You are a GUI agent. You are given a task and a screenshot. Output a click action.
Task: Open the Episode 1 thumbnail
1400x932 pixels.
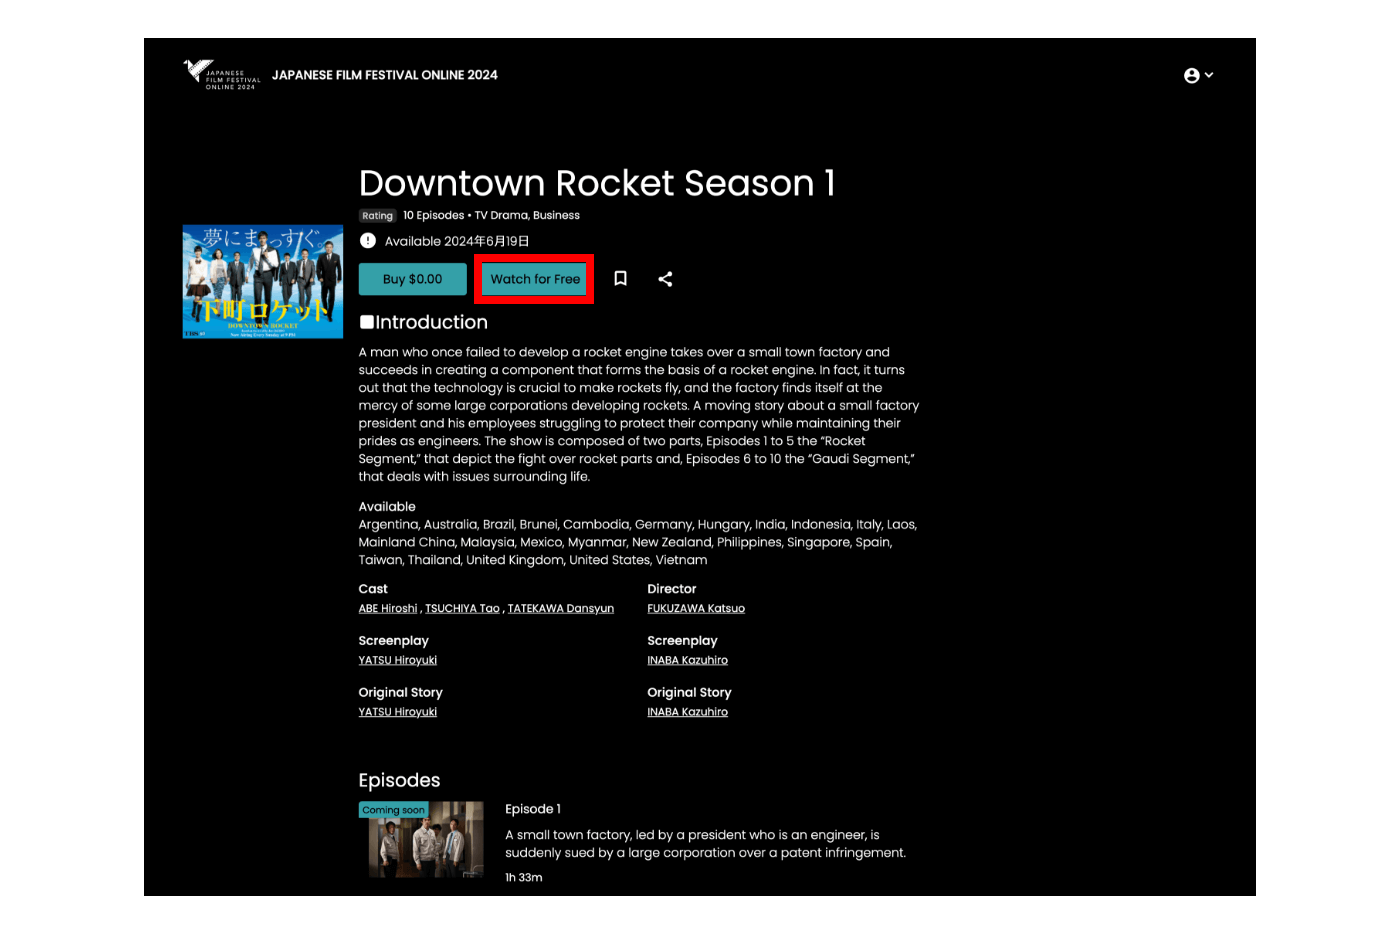point(421,839)
